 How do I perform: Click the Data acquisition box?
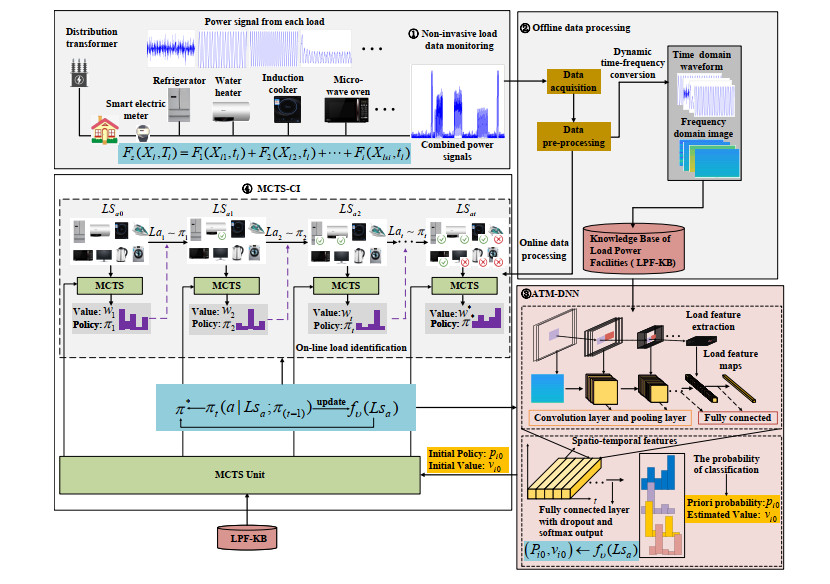pyautogui.click(x=572, y=78)
